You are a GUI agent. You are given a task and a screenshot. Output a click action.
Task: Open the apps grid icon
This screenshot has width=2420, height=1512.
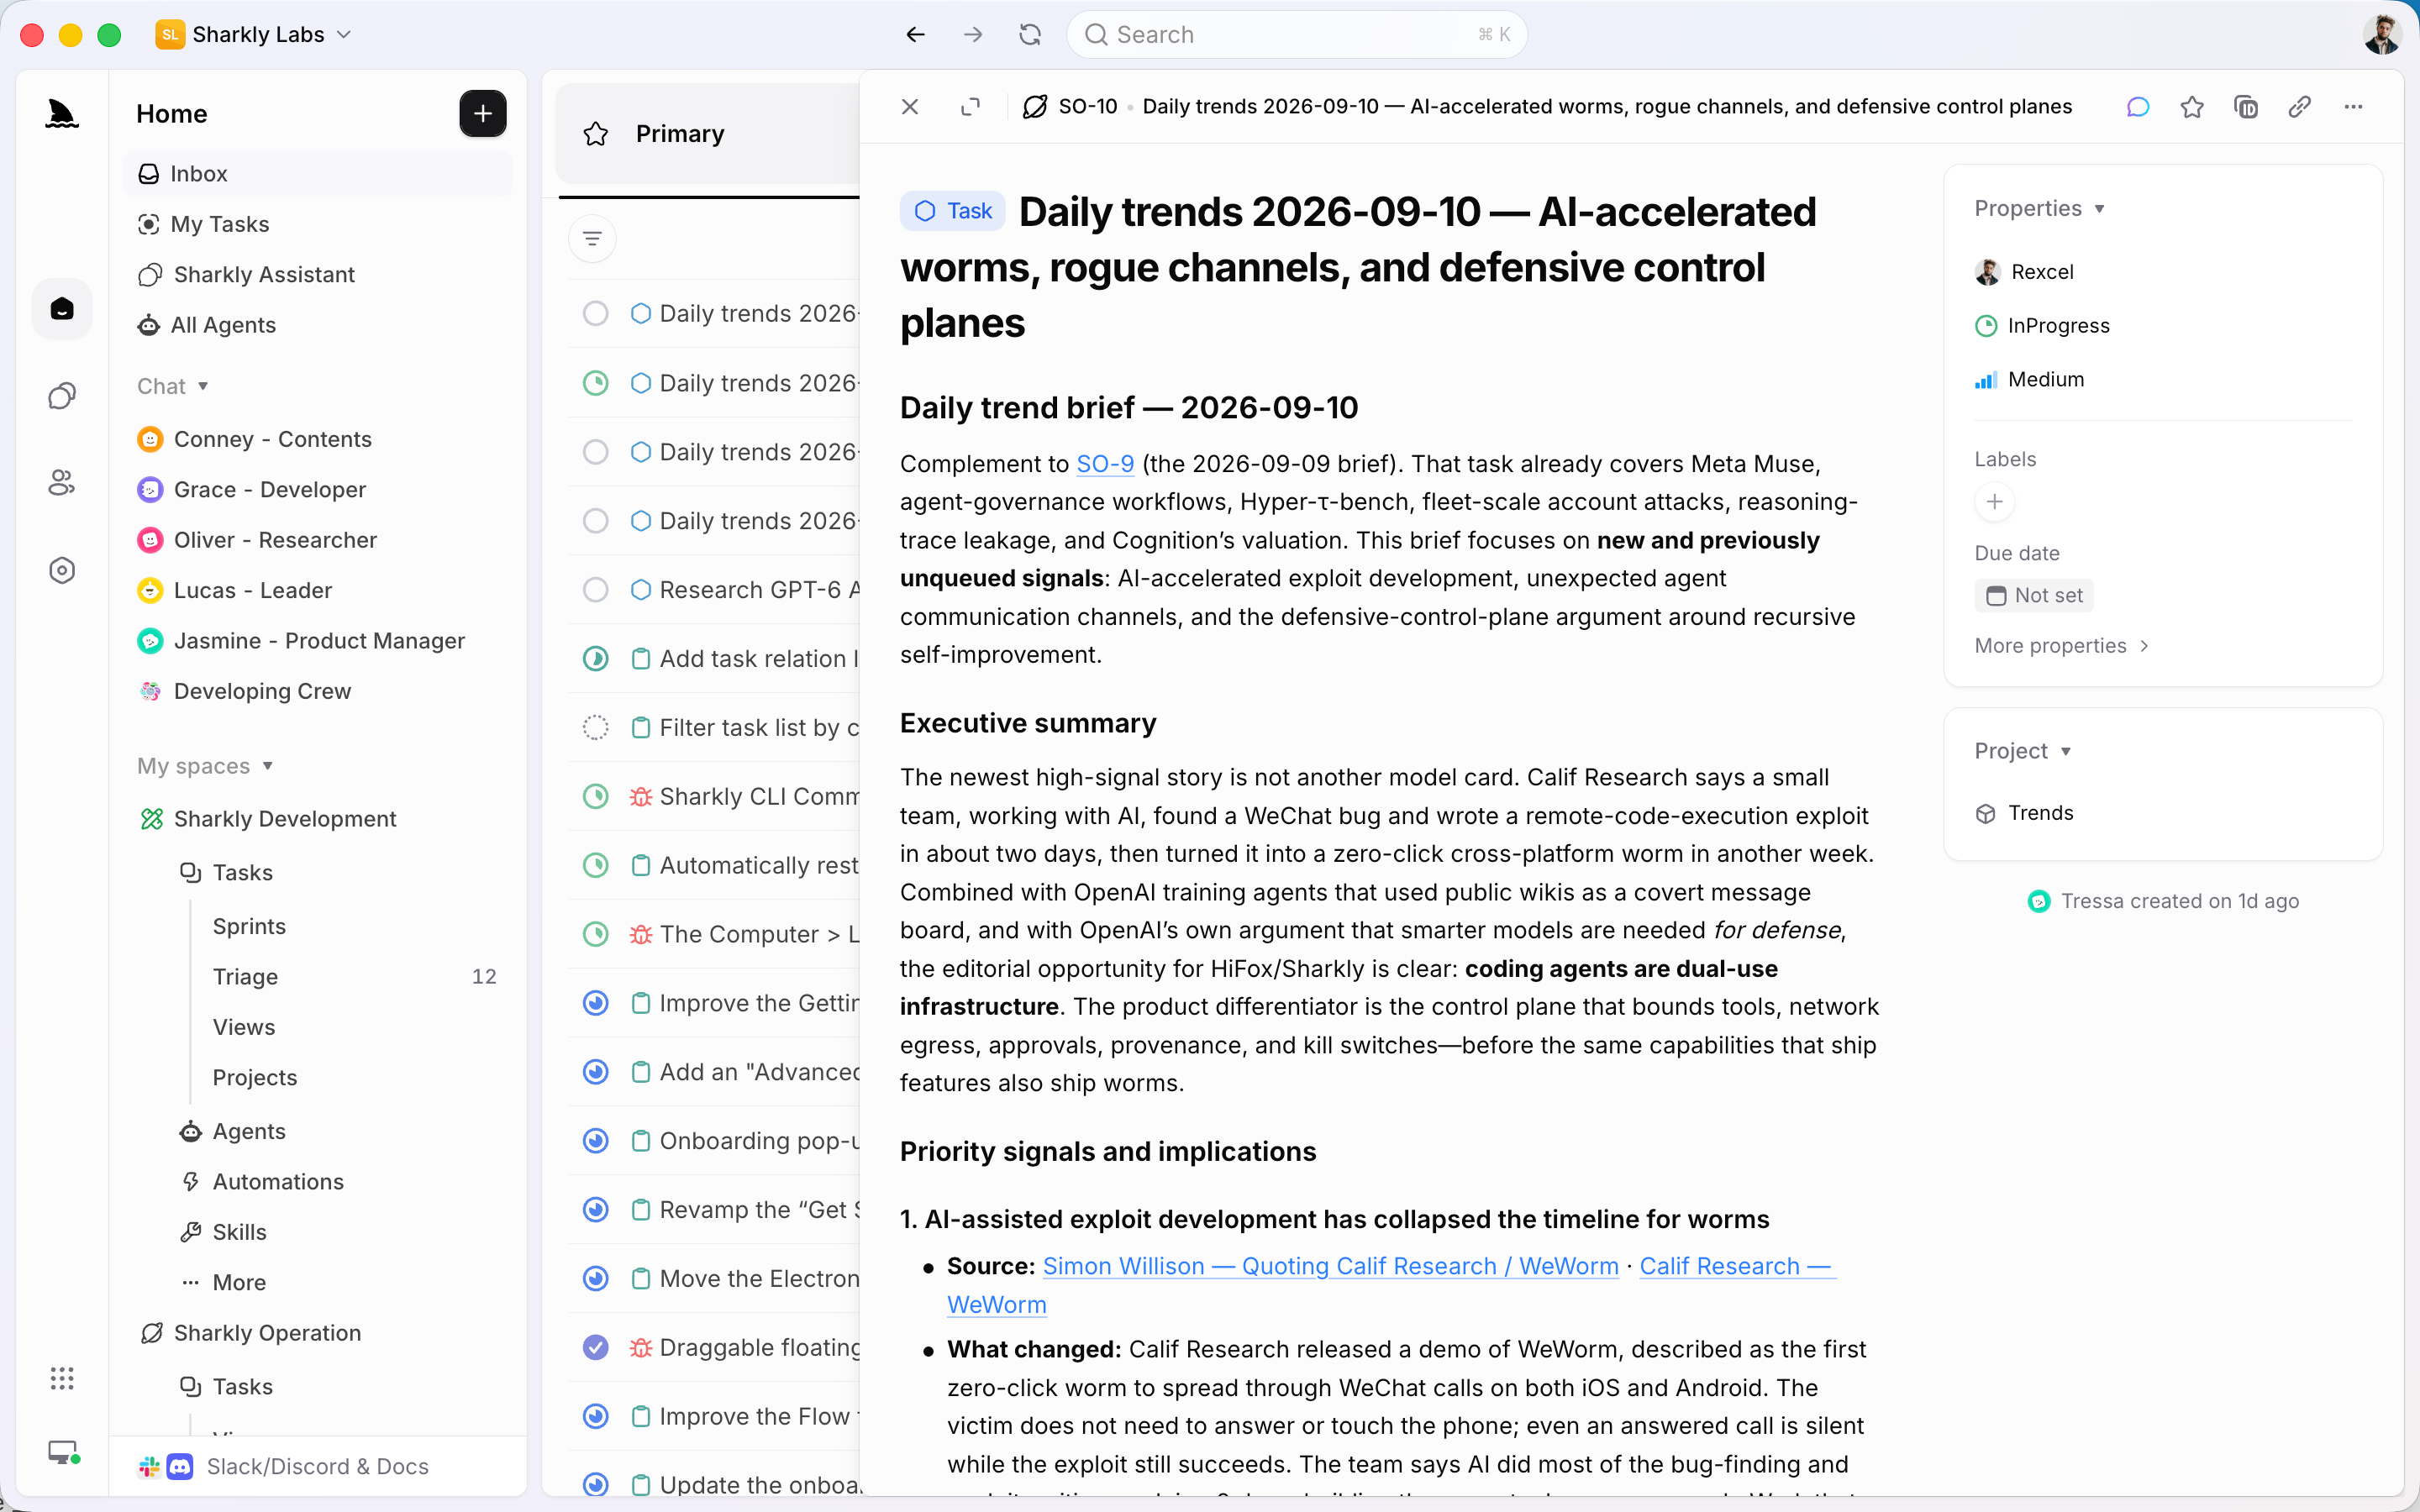point(62,1379)
